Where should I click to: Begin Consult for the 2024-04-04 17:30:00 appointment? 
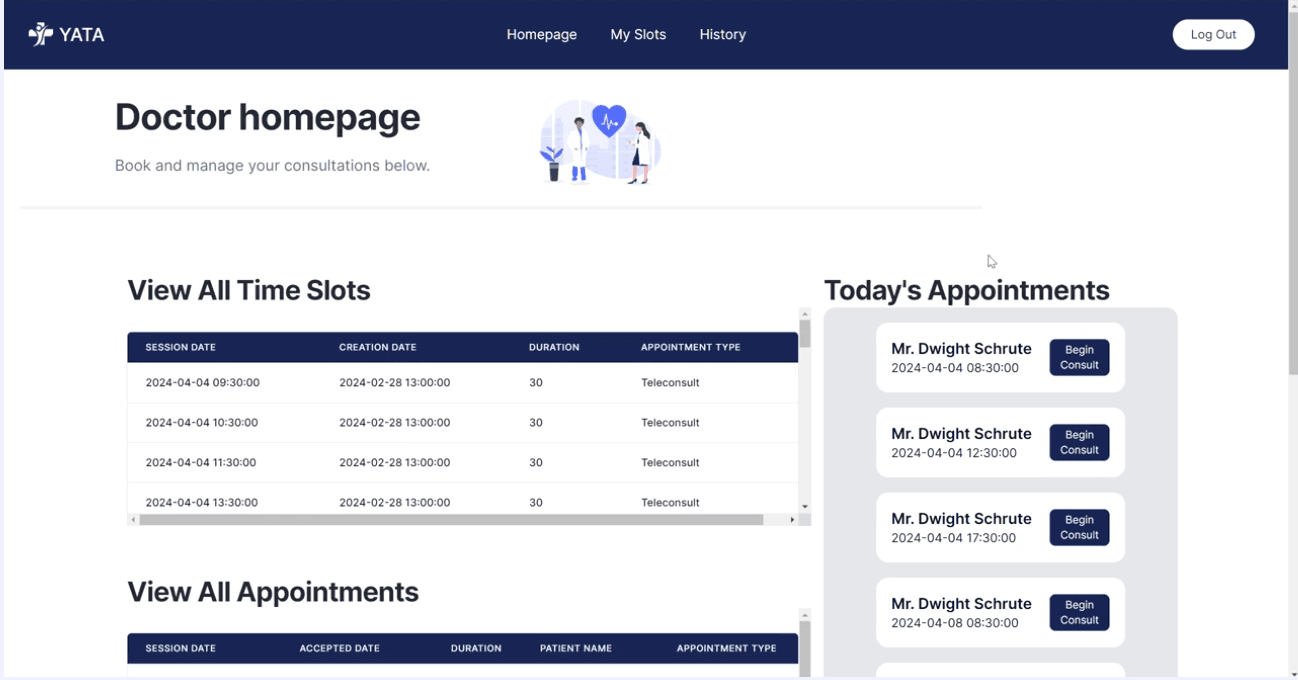point(1079,528)
